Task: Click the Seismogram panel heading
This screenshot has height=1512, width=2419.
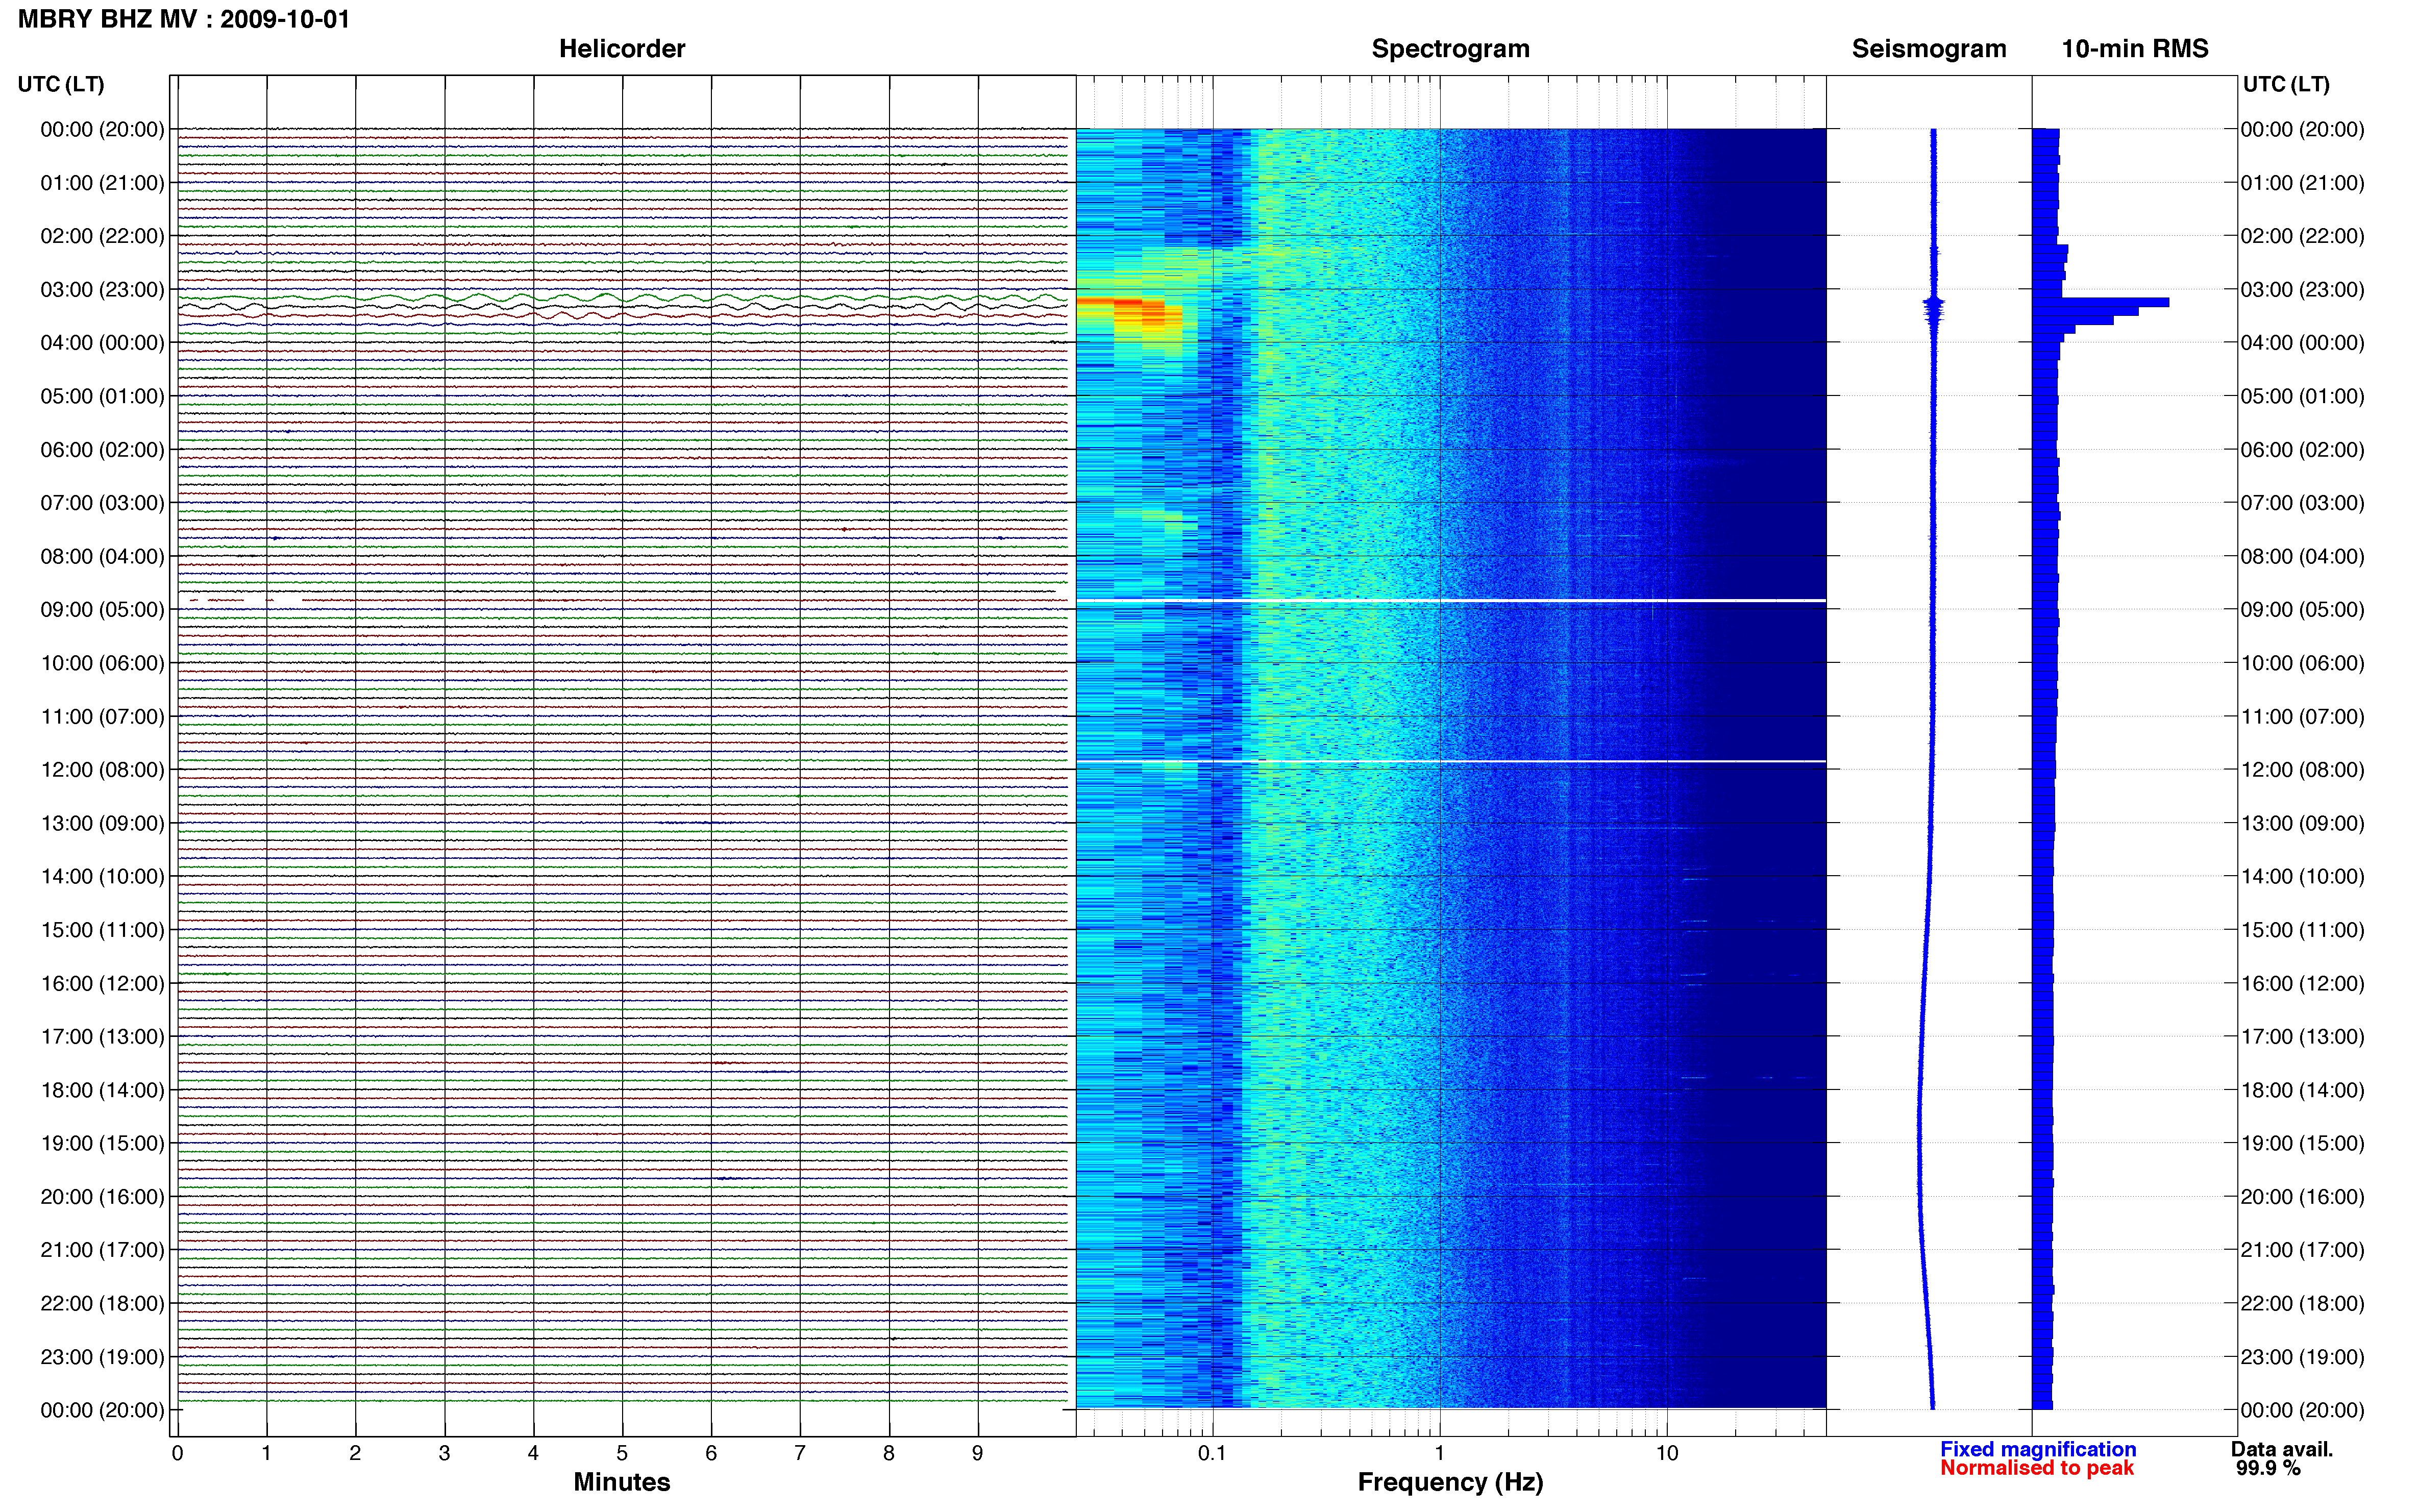Action: [x=1929, y=49]
